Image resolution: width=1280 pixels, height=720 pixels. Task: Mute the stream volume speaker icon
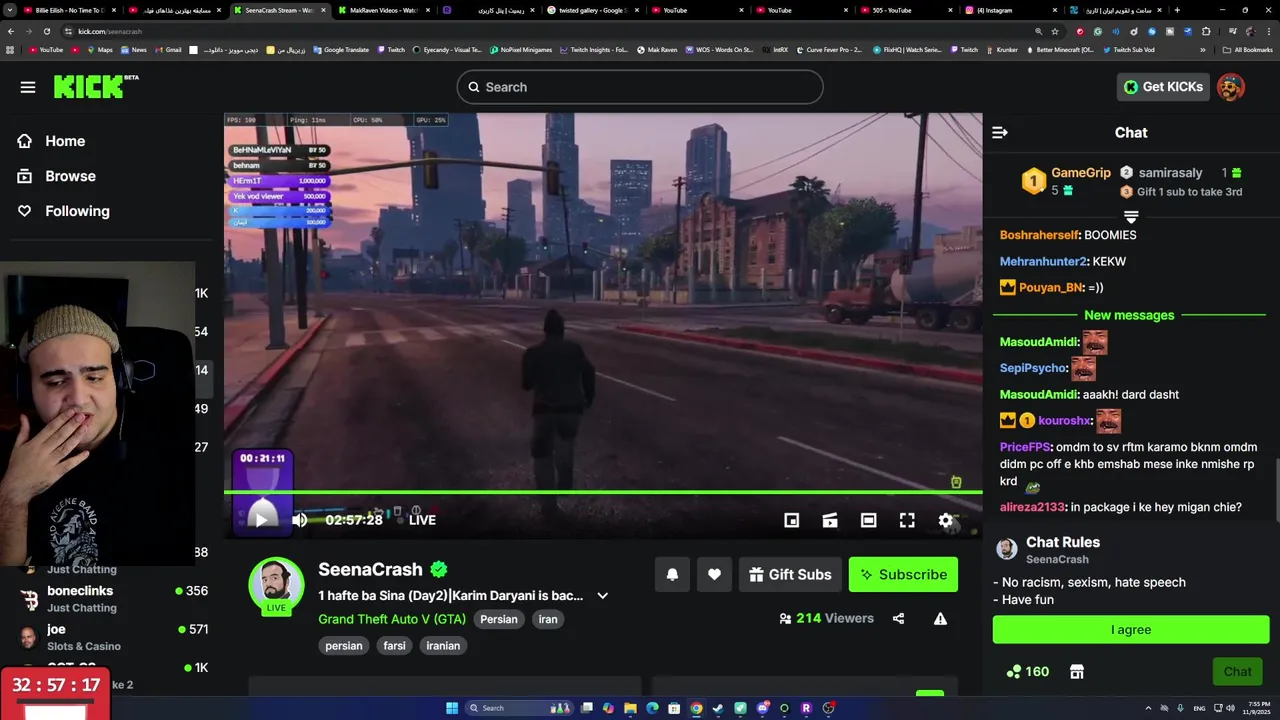click(300, 519)
